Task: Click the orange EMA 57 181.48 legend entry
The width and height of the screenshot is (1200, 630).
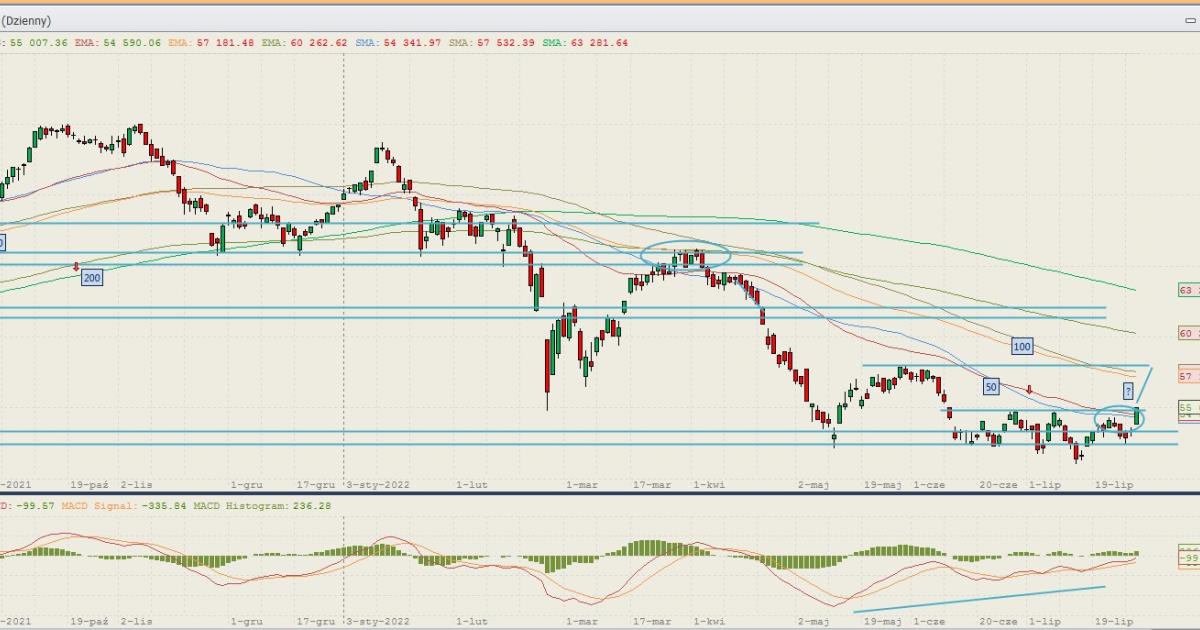Action: tap(213, 43)
